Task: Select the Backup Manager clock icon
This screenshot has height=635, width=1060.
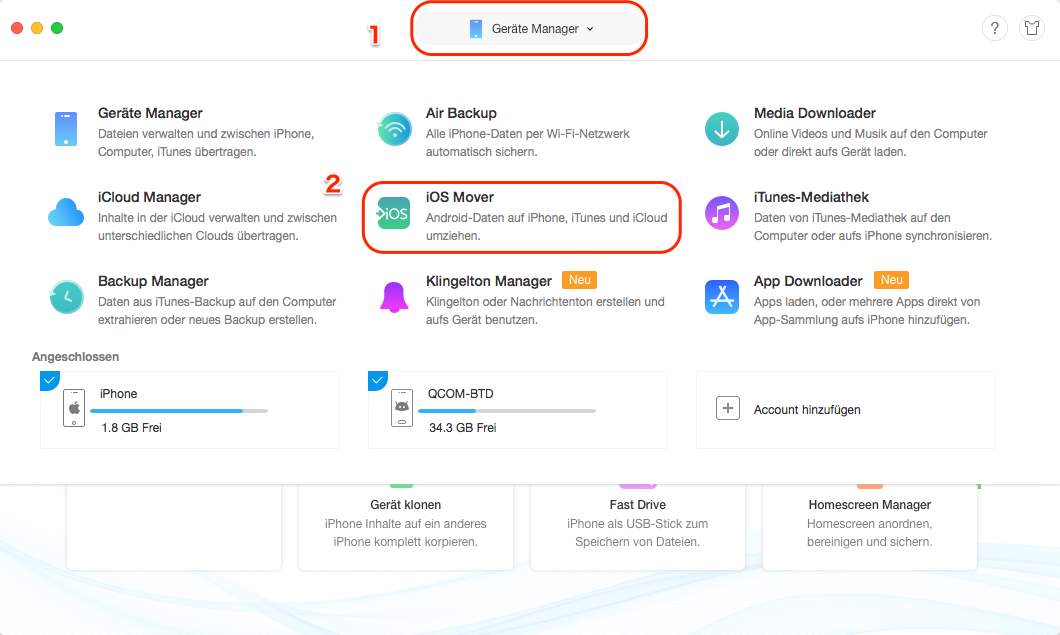Action: [66, 297]
